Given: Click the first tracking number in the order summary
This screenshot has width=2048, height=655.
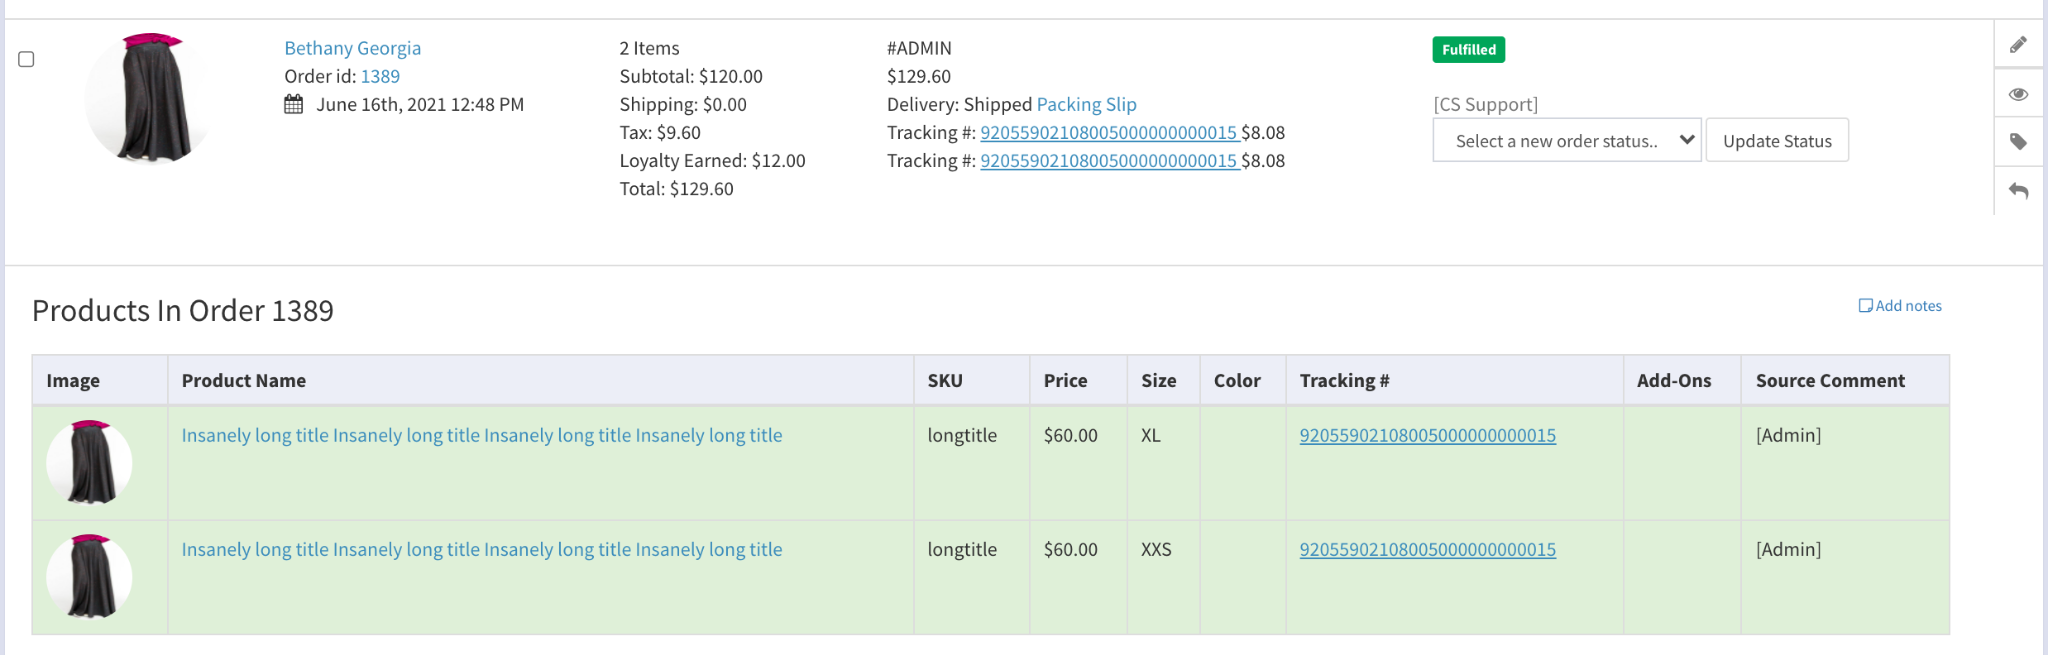Looking at the screenshot, I should coord(1109,132).
